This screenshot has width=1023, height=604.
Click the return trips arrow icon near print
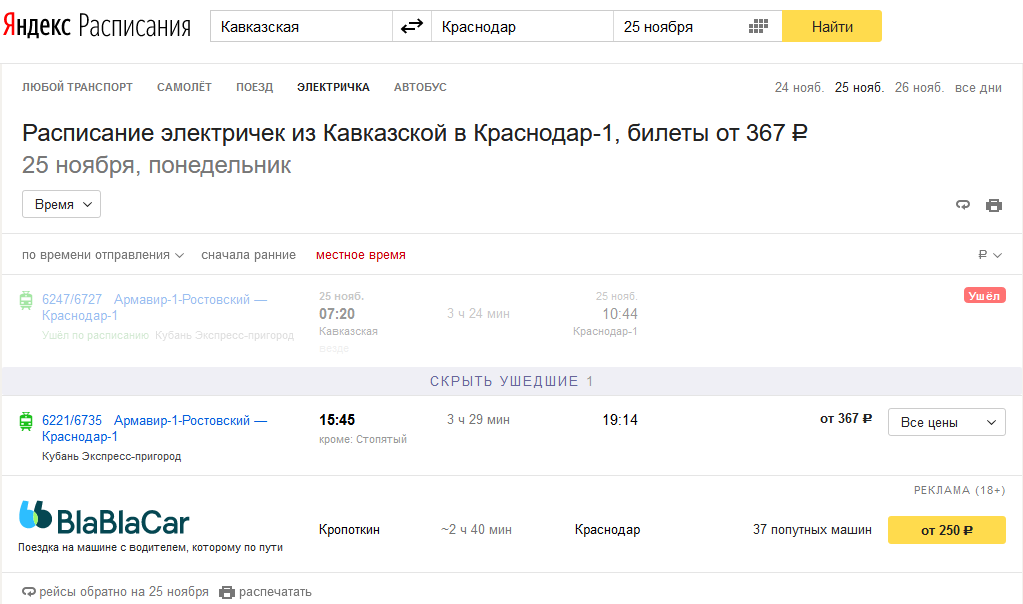pos(963,205)
